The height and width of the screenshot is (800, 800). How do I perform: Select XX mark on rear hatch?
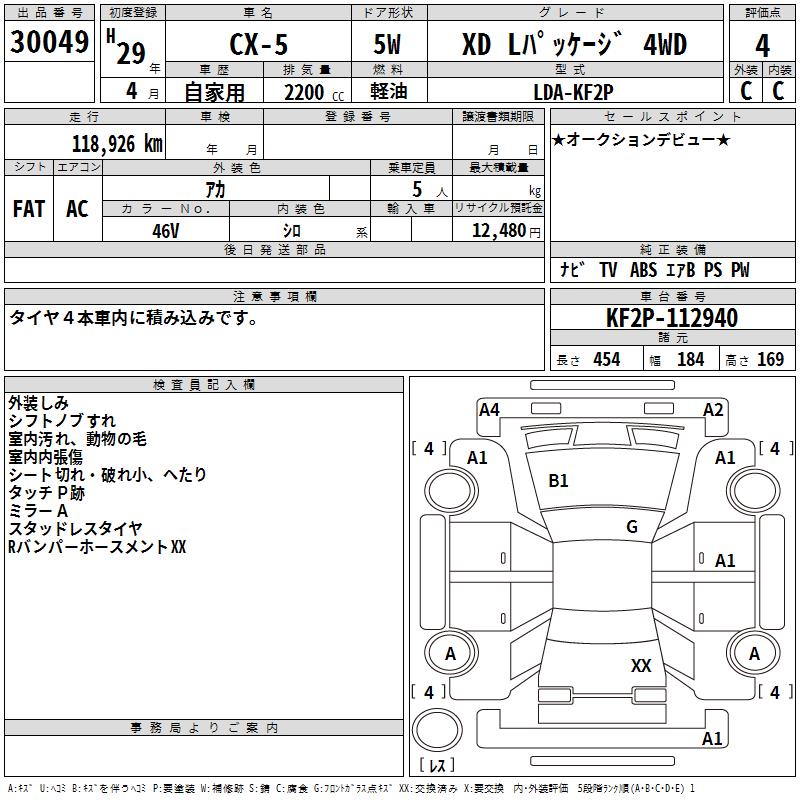641,665
